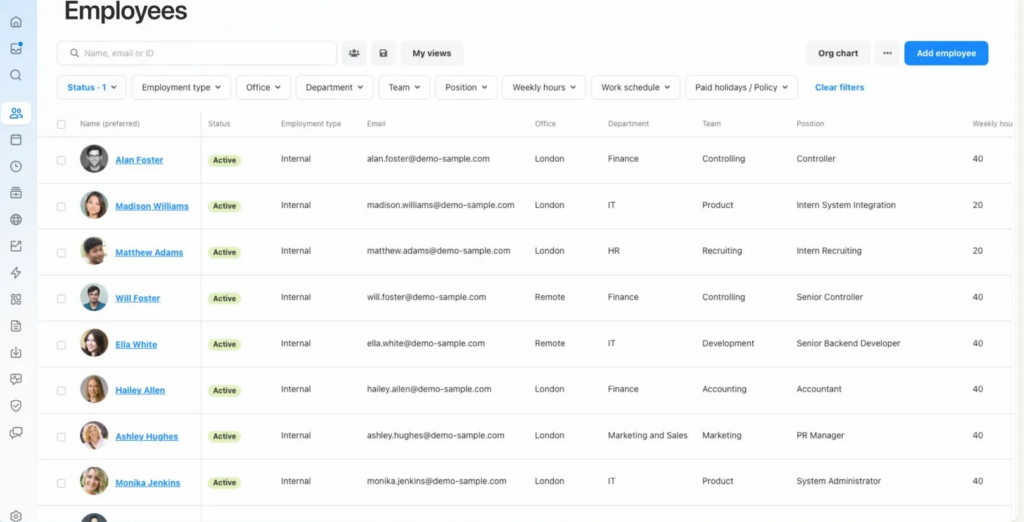Select the Employees people icon in sidebar

pos(16,113)
